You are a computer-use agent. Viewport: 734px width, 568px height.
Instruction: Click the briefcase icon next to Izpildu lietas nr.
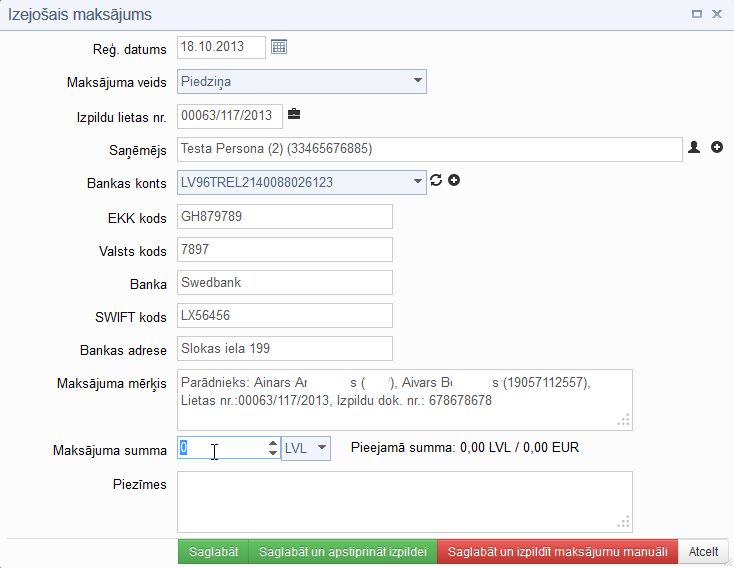coord(294,115)
